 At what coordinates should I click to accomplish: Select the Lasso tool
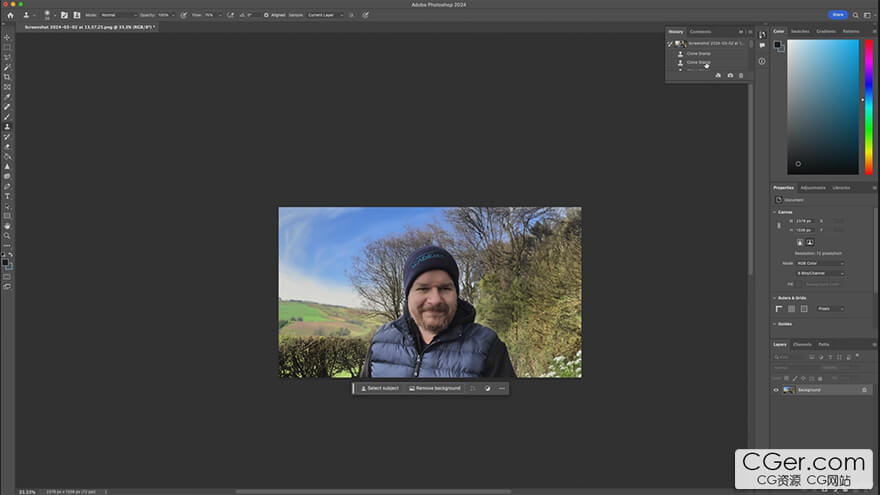(7, 57)
